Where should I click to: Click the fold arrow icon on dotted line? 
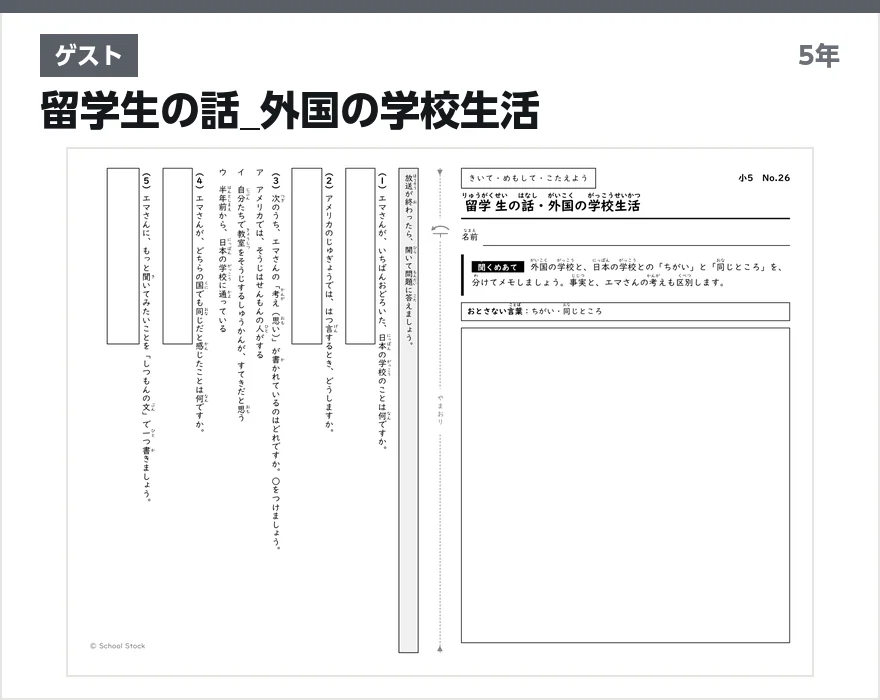pyautogui.click(x=441, y=230)
